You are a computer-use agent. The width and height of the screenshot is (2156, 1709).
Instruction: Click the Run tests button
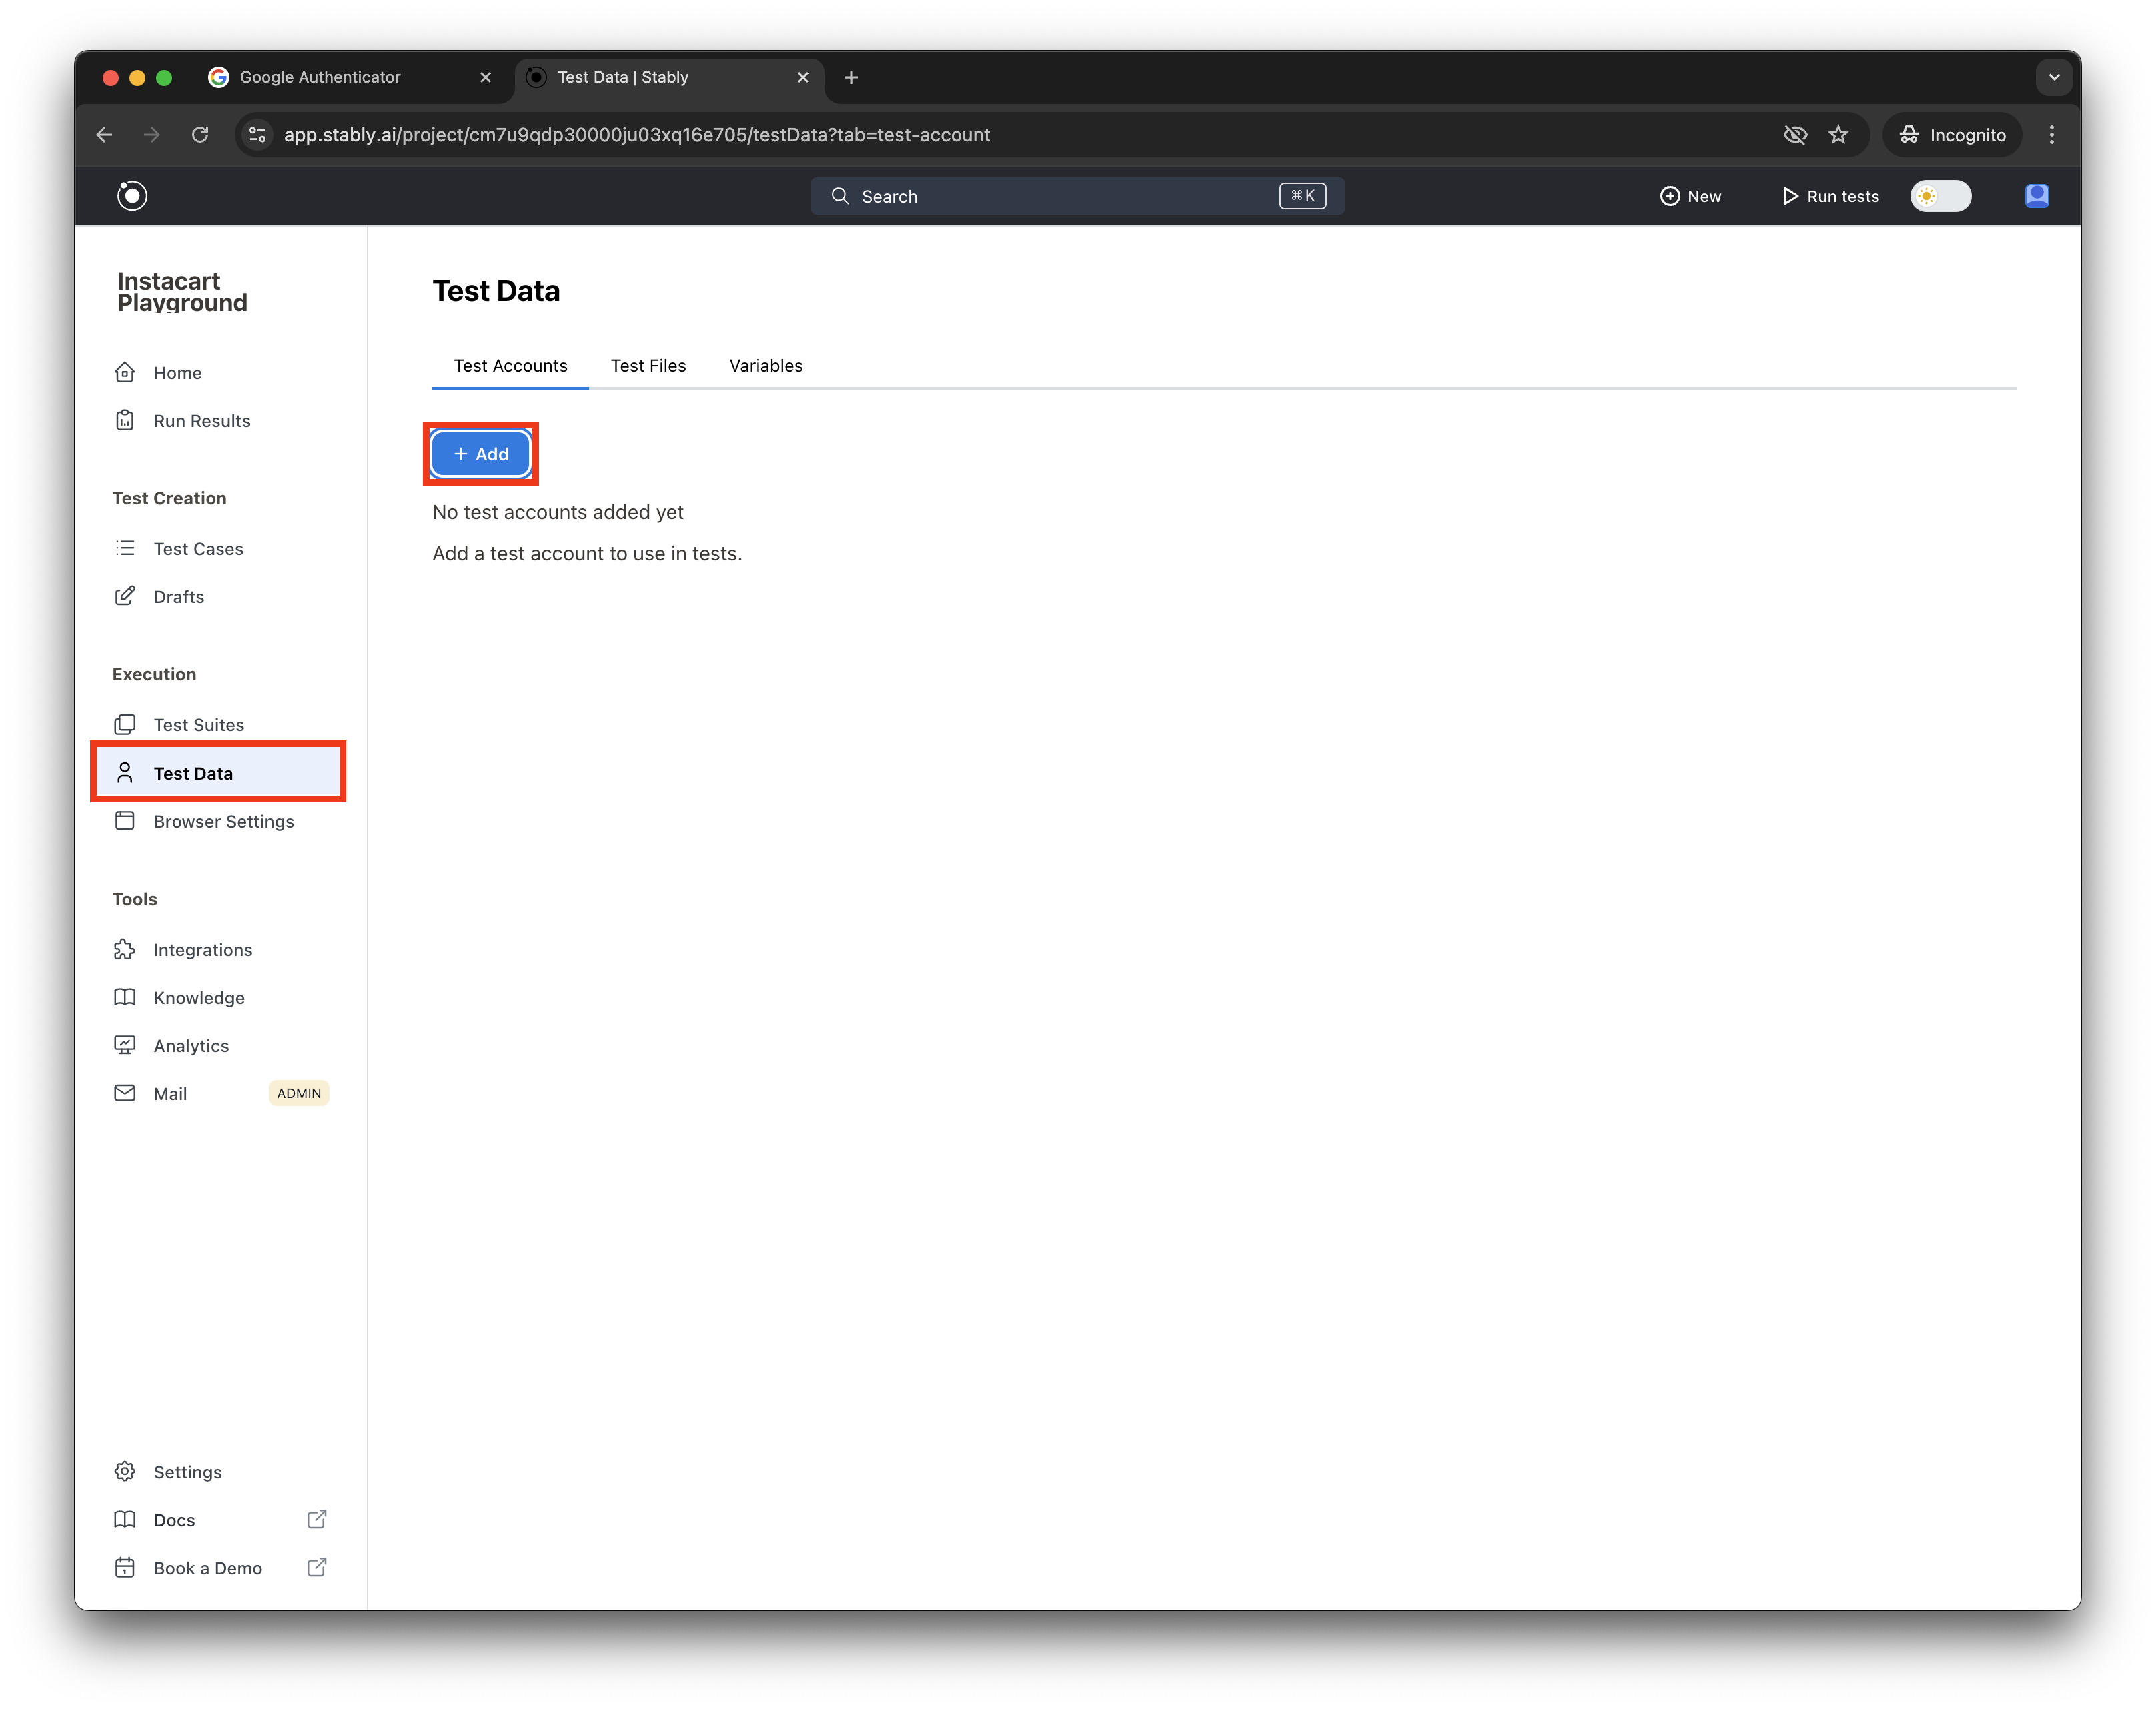point(1830,196)
